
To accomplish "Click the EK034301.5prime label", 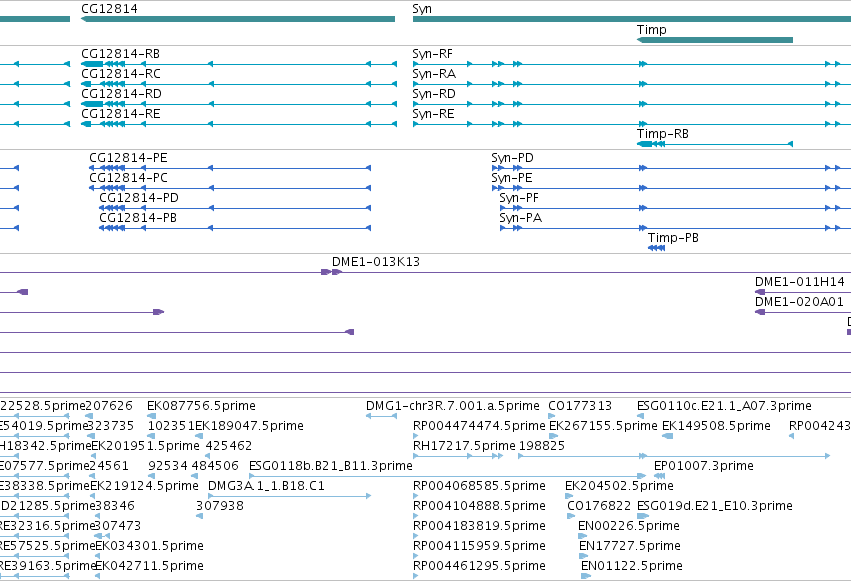I will click(x=149, y=546).
